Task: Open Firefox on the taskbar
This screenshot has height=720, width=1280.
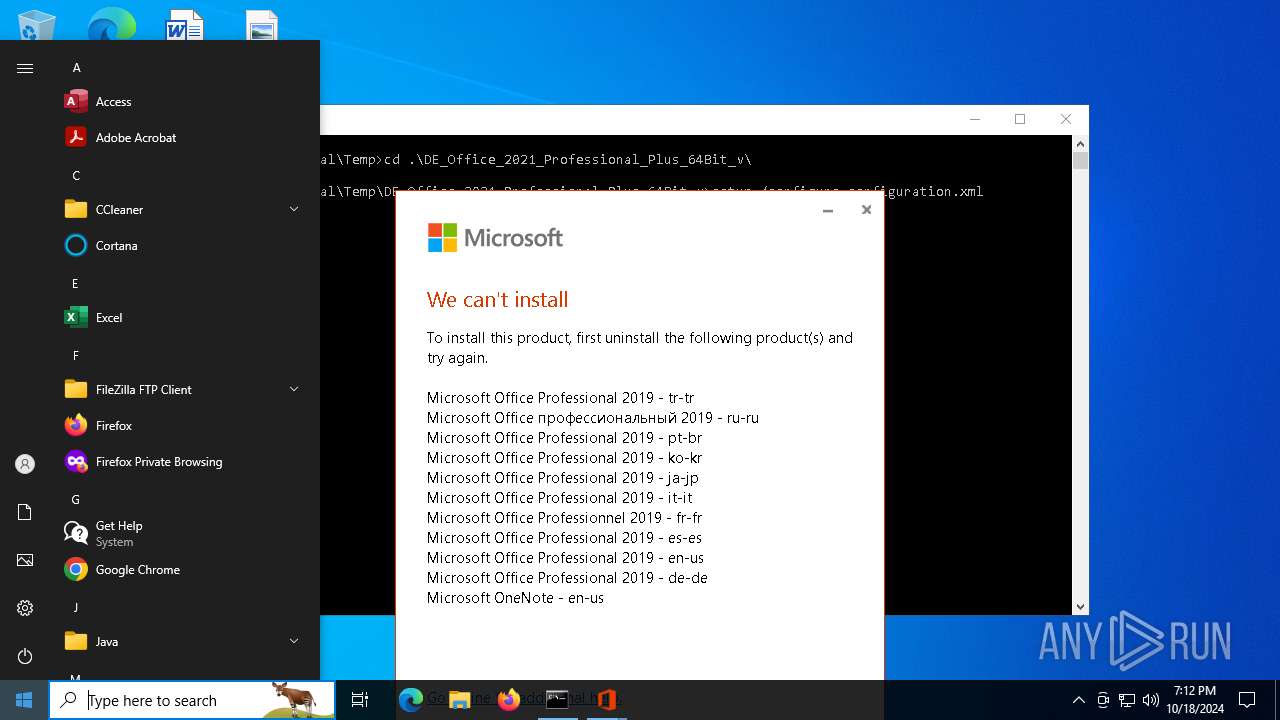Action: [509, 700]
